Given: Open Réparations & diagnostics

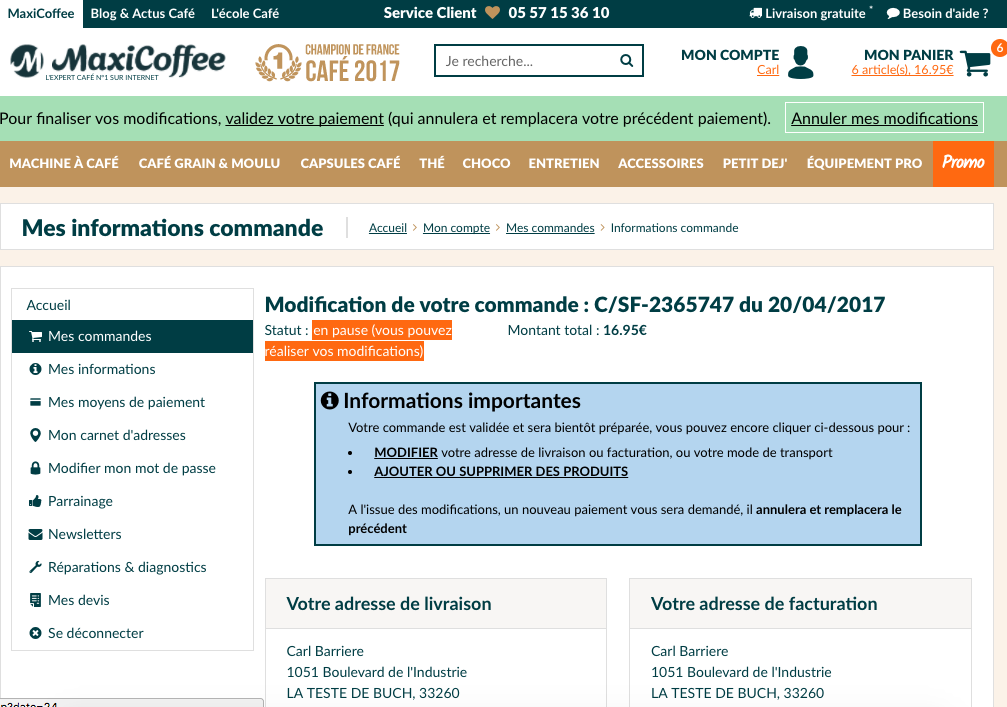Looking at the screenshot, I should 133,567.
